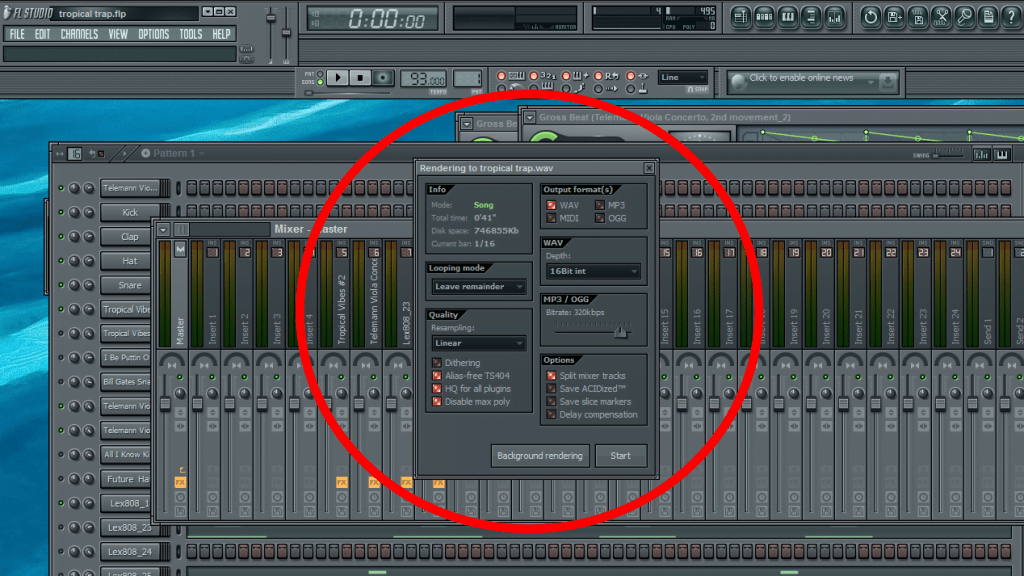
Task: Enable Dithering in the Quality section
Action: point(435,363)
